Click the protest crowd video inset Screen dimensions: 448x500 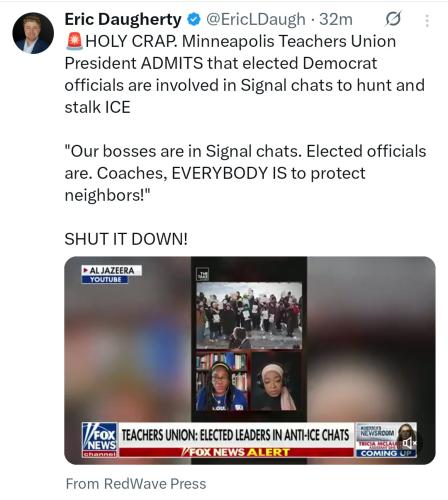coord(249,316)
